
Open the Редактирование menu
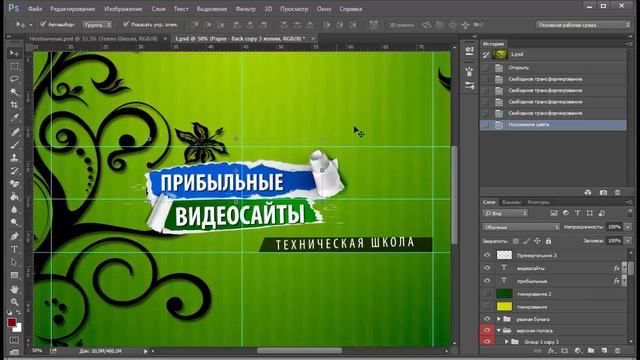(x=73, y=9)
